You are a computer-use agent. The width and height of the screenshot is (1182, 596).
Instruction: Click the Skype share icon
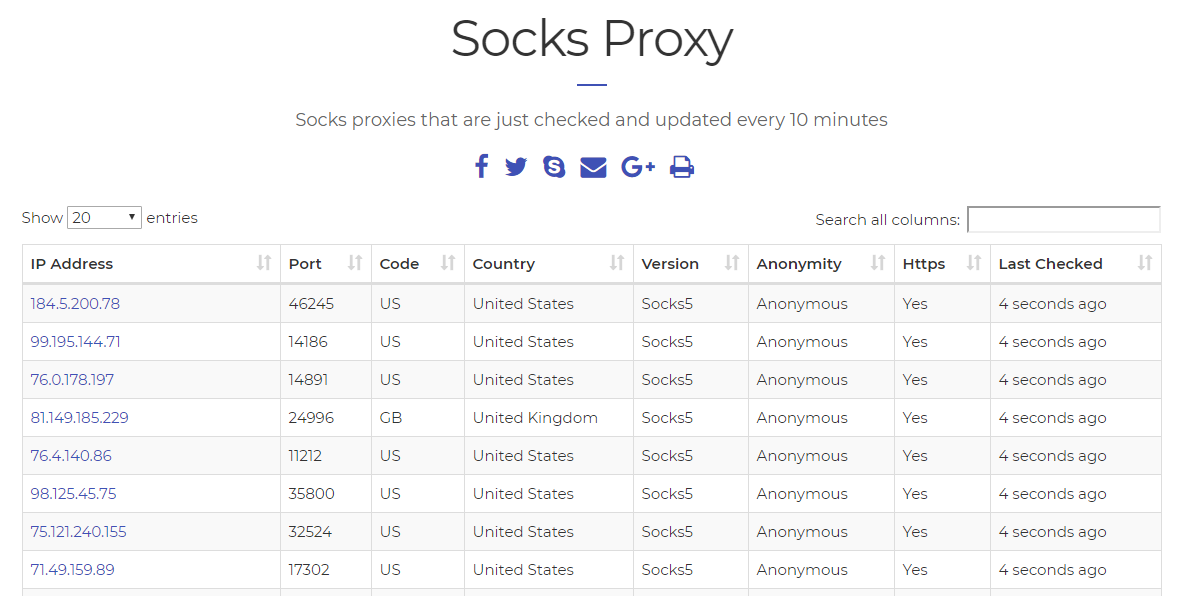coord(554,167)
